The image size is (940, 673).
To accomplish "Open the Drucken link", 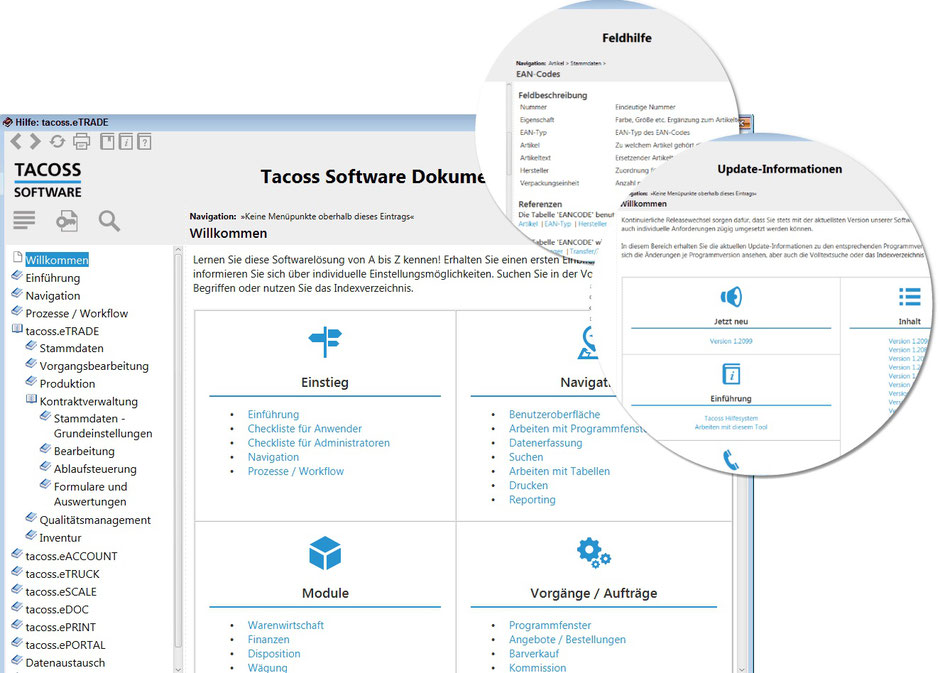I will click(x=528, y=485).
